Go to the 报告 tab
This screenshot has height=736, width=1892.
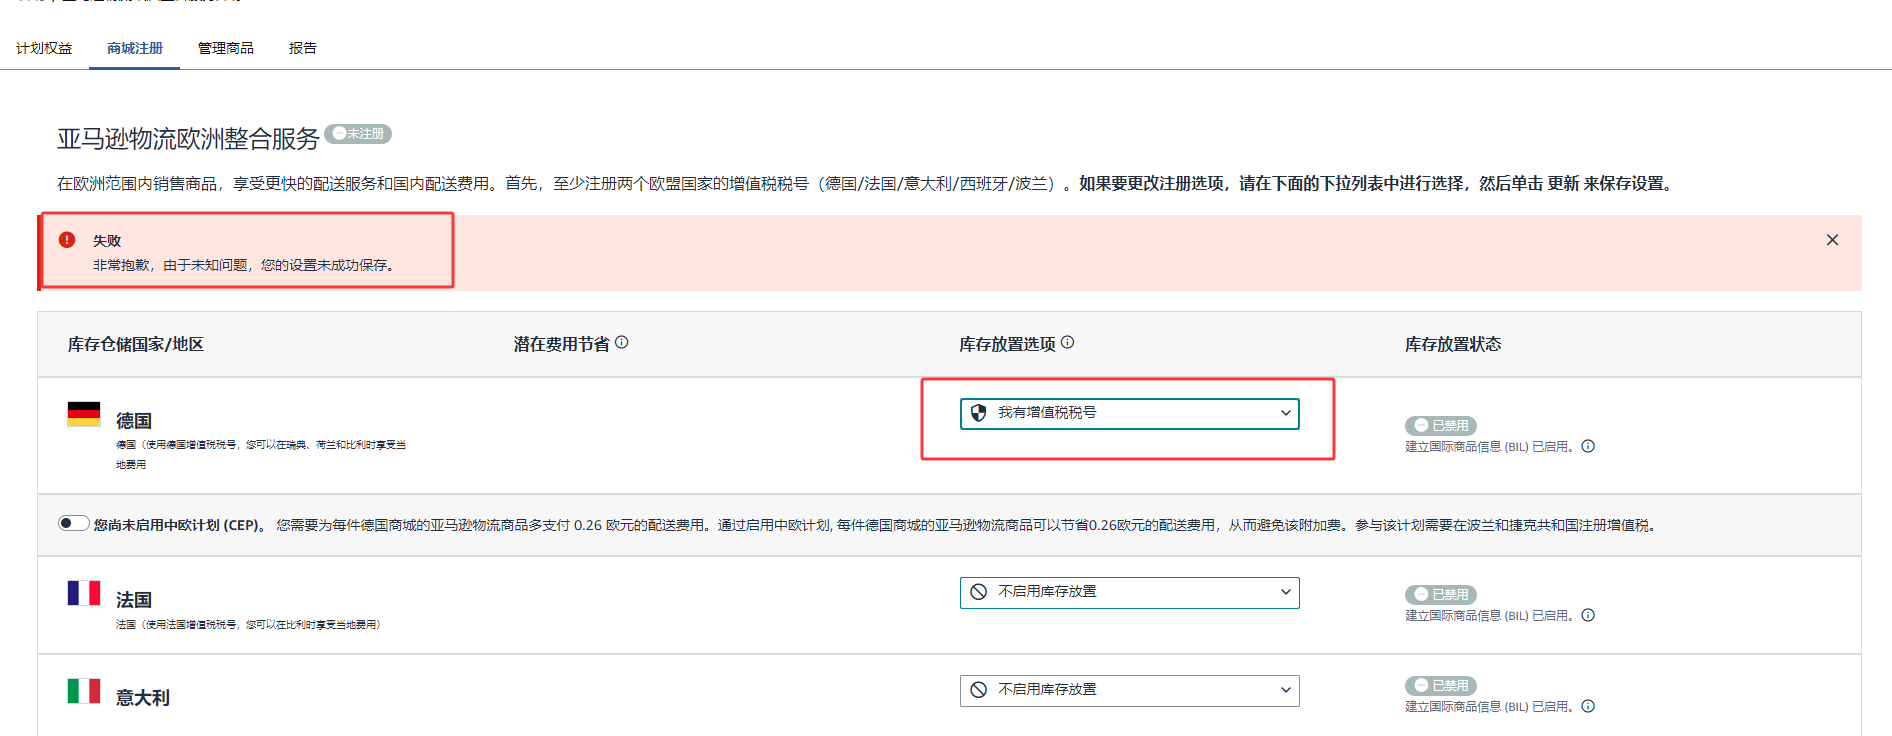(x=303, y=48)
